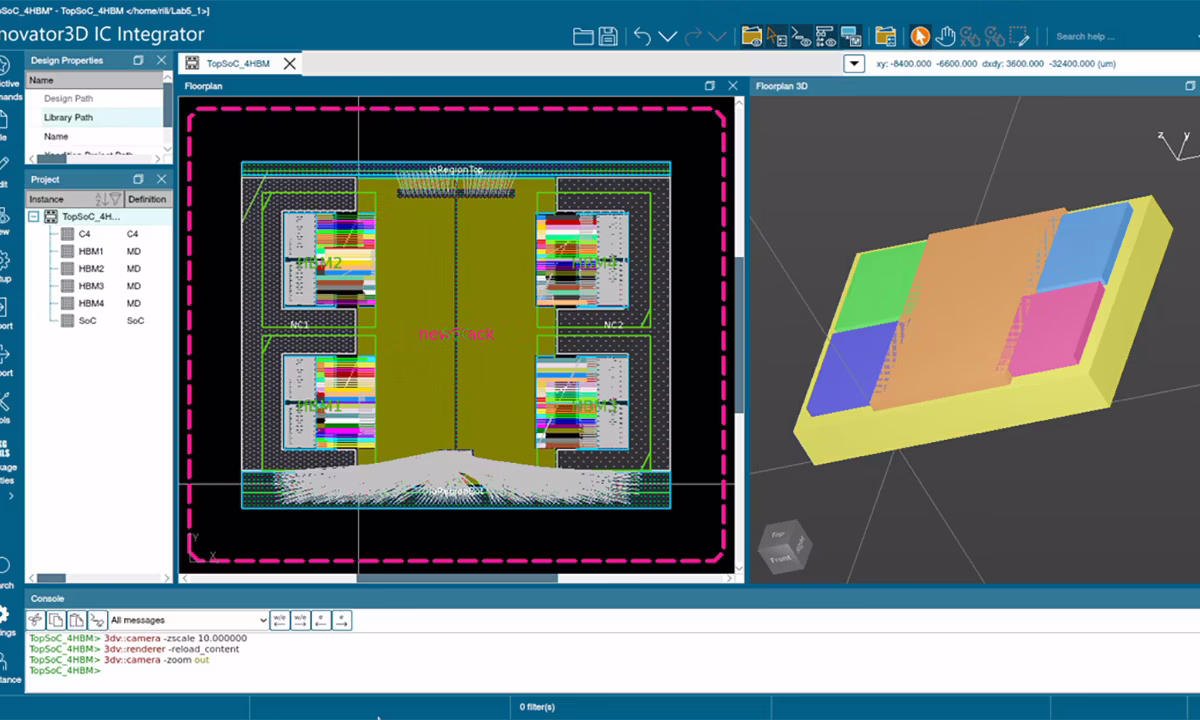The width and height of the screenshot is (1200, 720).
Task: Click the Open folder icon in toolbar
Action: [x=583, y=37]
